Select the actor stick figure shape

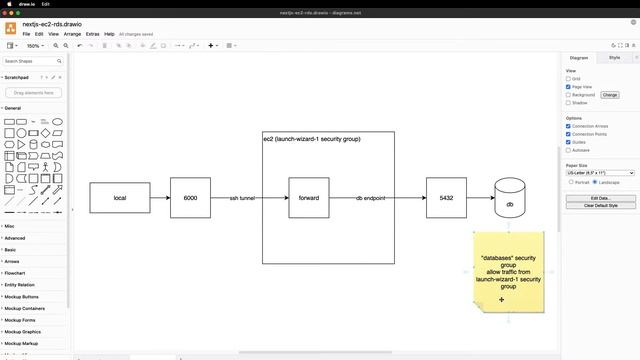pyautogui.click(x=45, y=167)
